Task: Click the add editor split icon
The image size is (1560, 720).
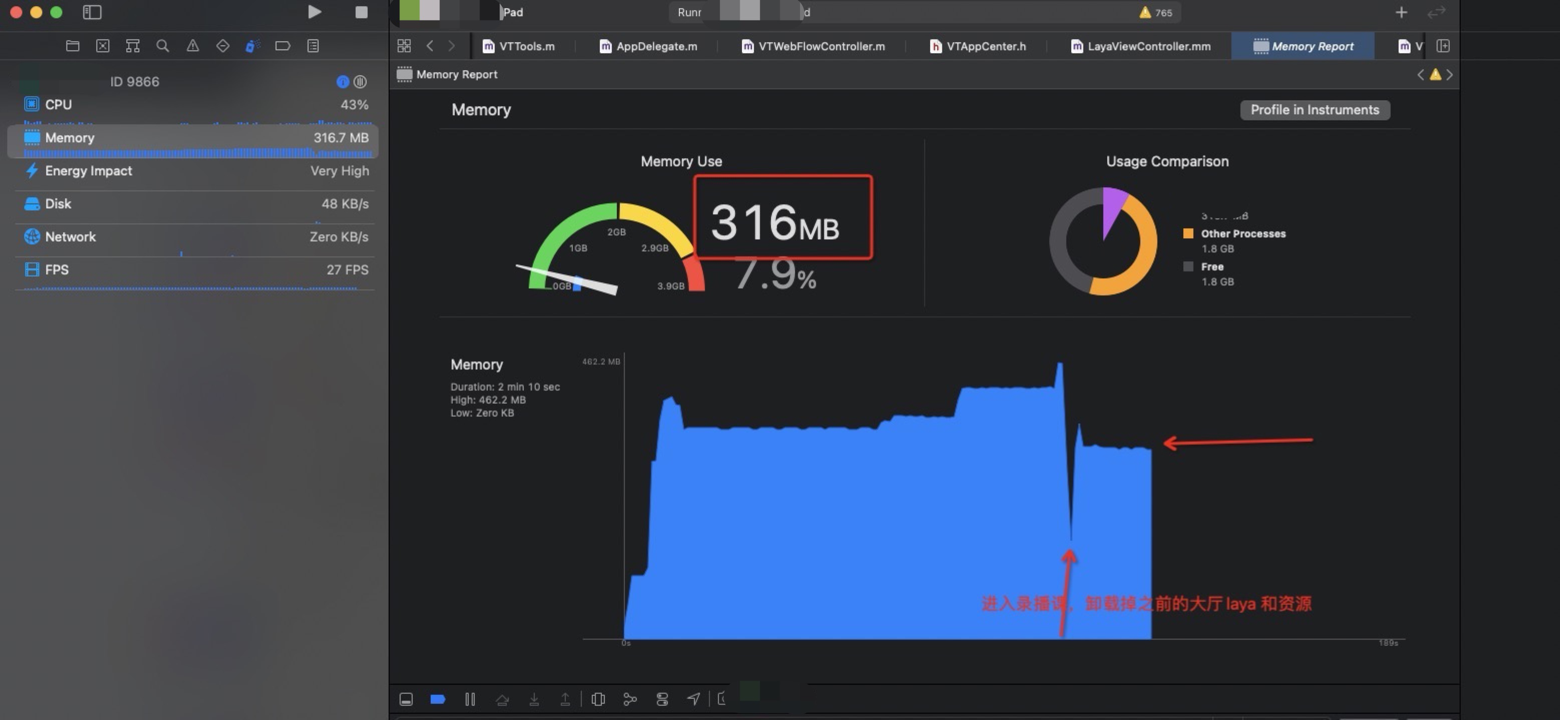Action: tap(1443, 46)
